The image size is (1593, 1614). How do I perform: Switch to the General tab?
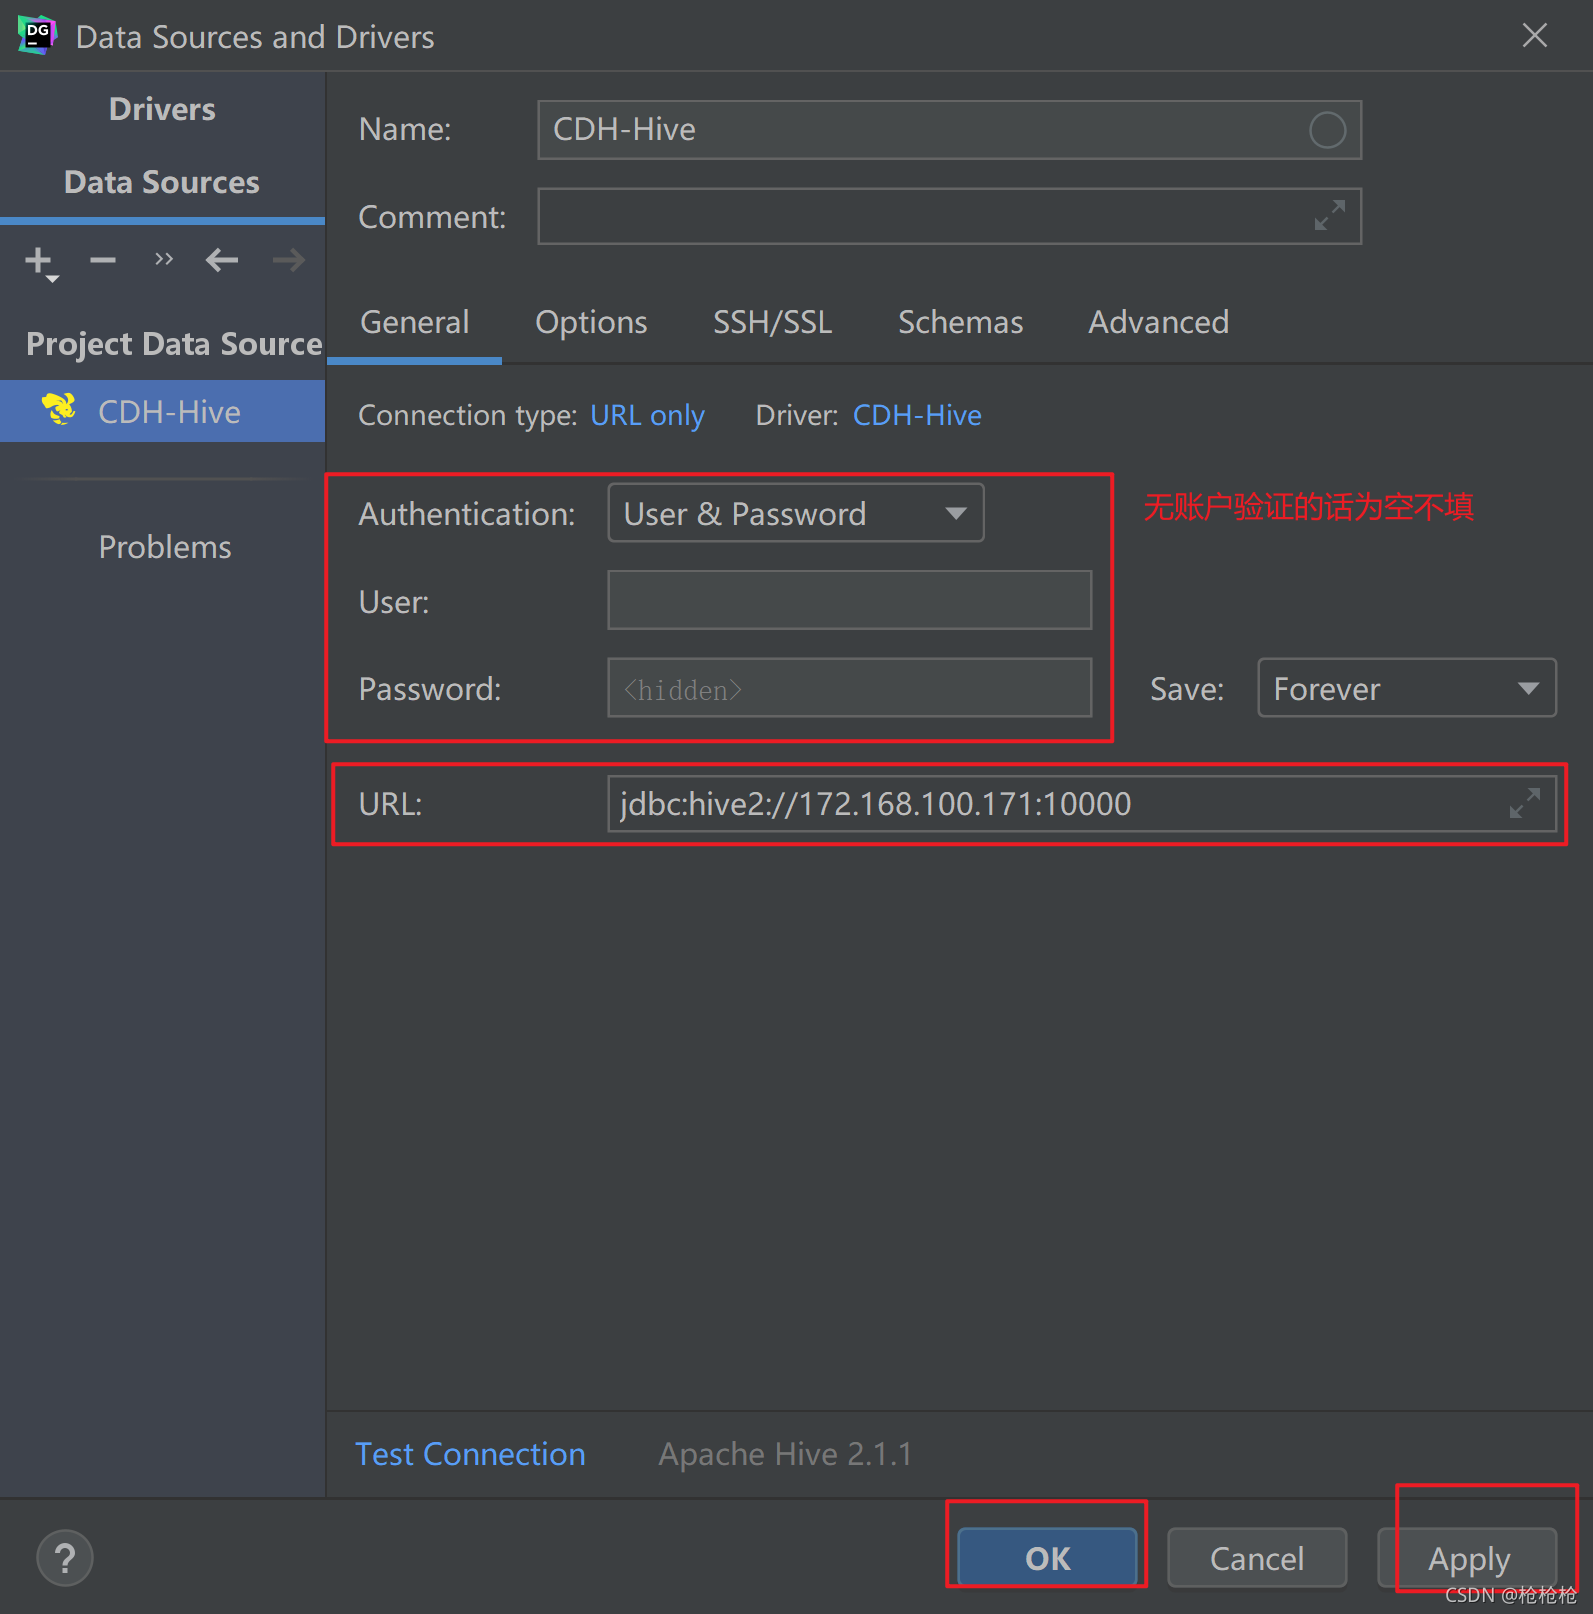click(414, 322)
